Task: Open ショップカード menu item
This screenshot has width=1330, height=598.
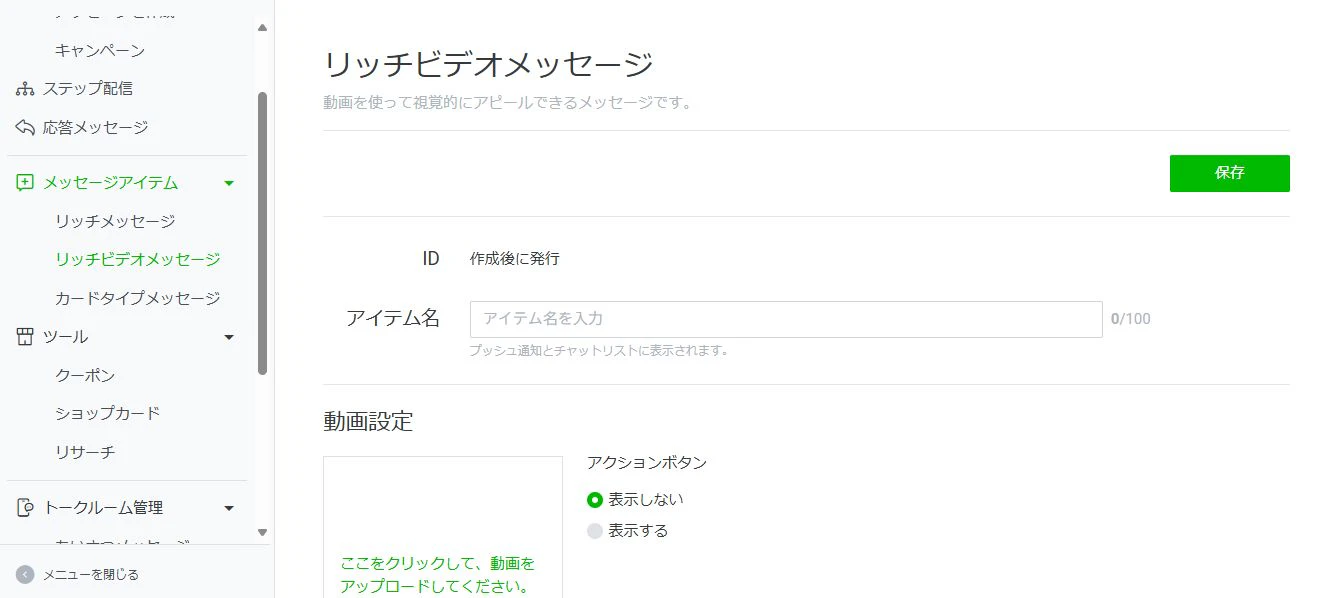Action: 108,413
